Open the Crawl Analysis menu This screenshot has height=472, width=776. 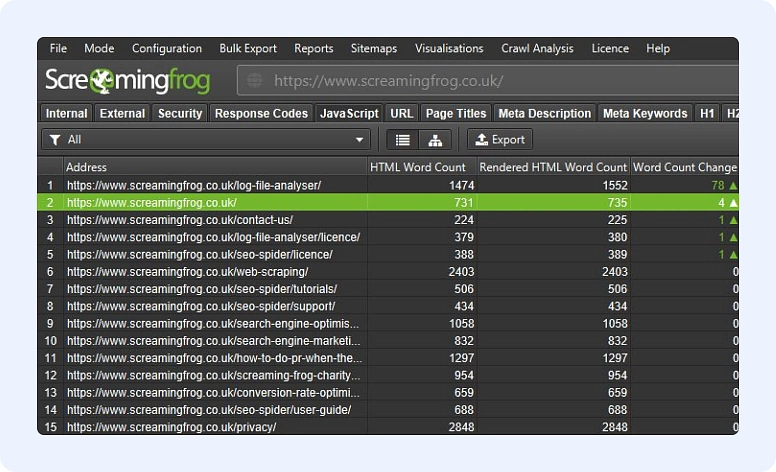[537, 48]
